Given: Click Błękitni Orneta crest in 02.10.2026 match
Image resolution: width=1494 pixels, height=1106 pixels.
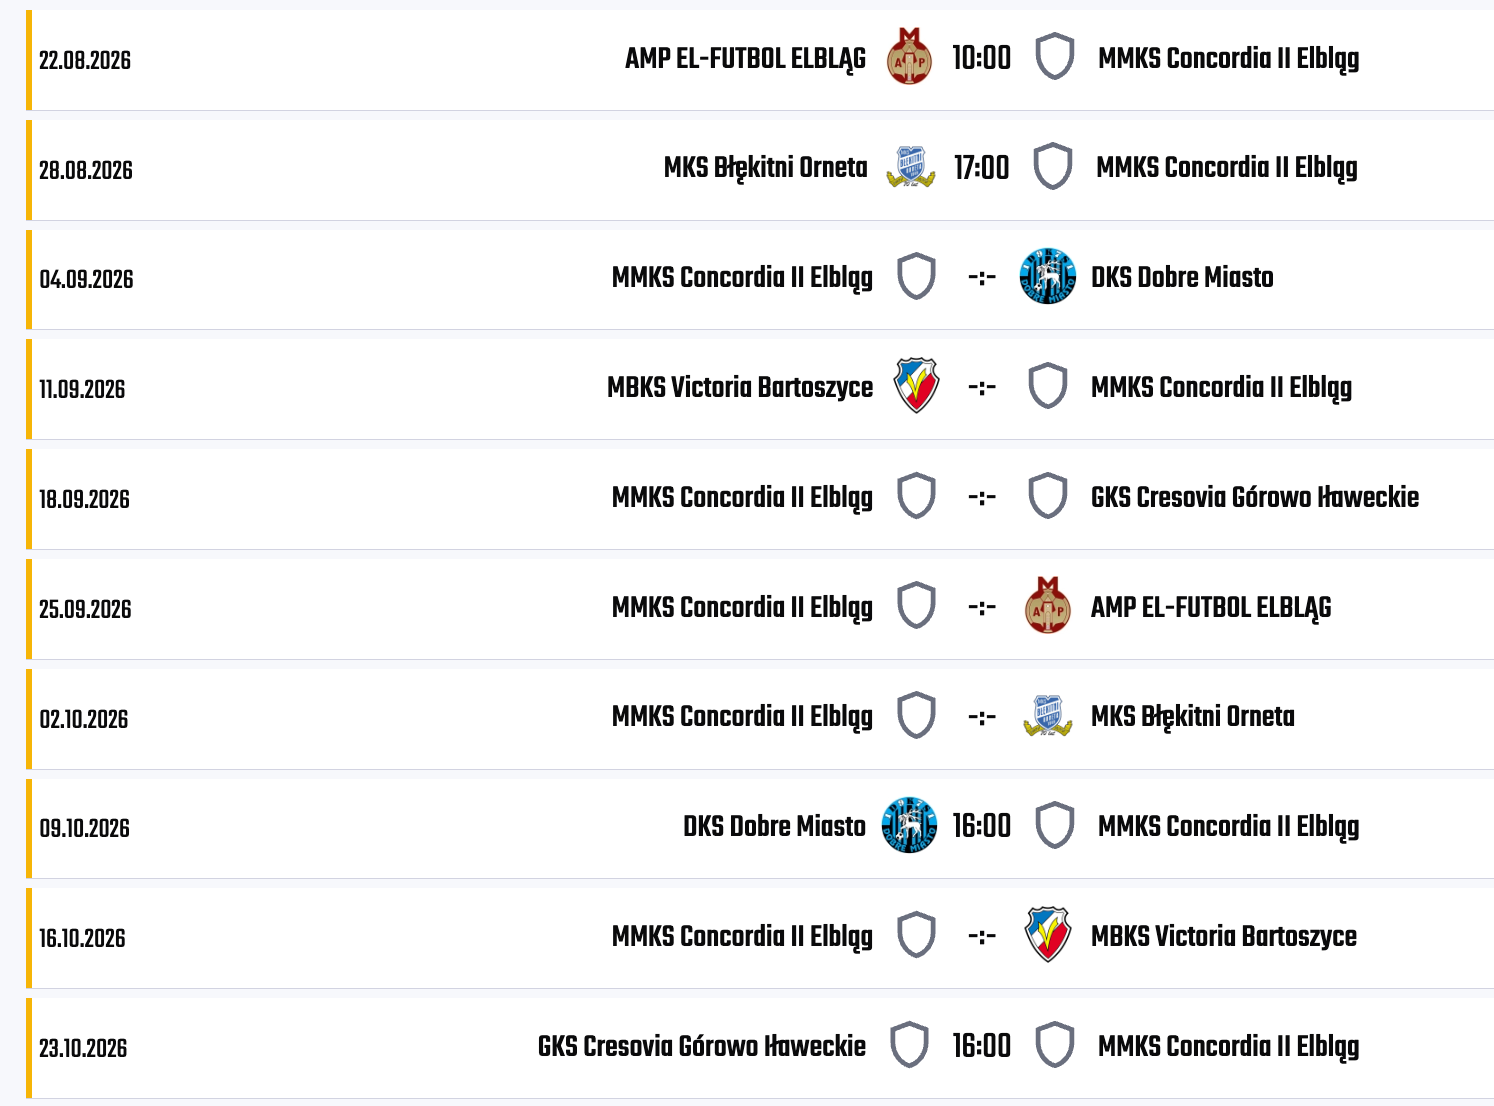Looking at the screenshot, I should 1048,716.
